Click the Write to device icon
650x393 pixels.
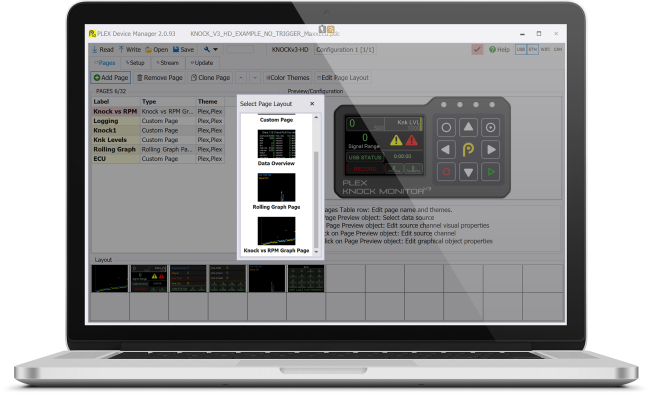click(x=121, y=49)
